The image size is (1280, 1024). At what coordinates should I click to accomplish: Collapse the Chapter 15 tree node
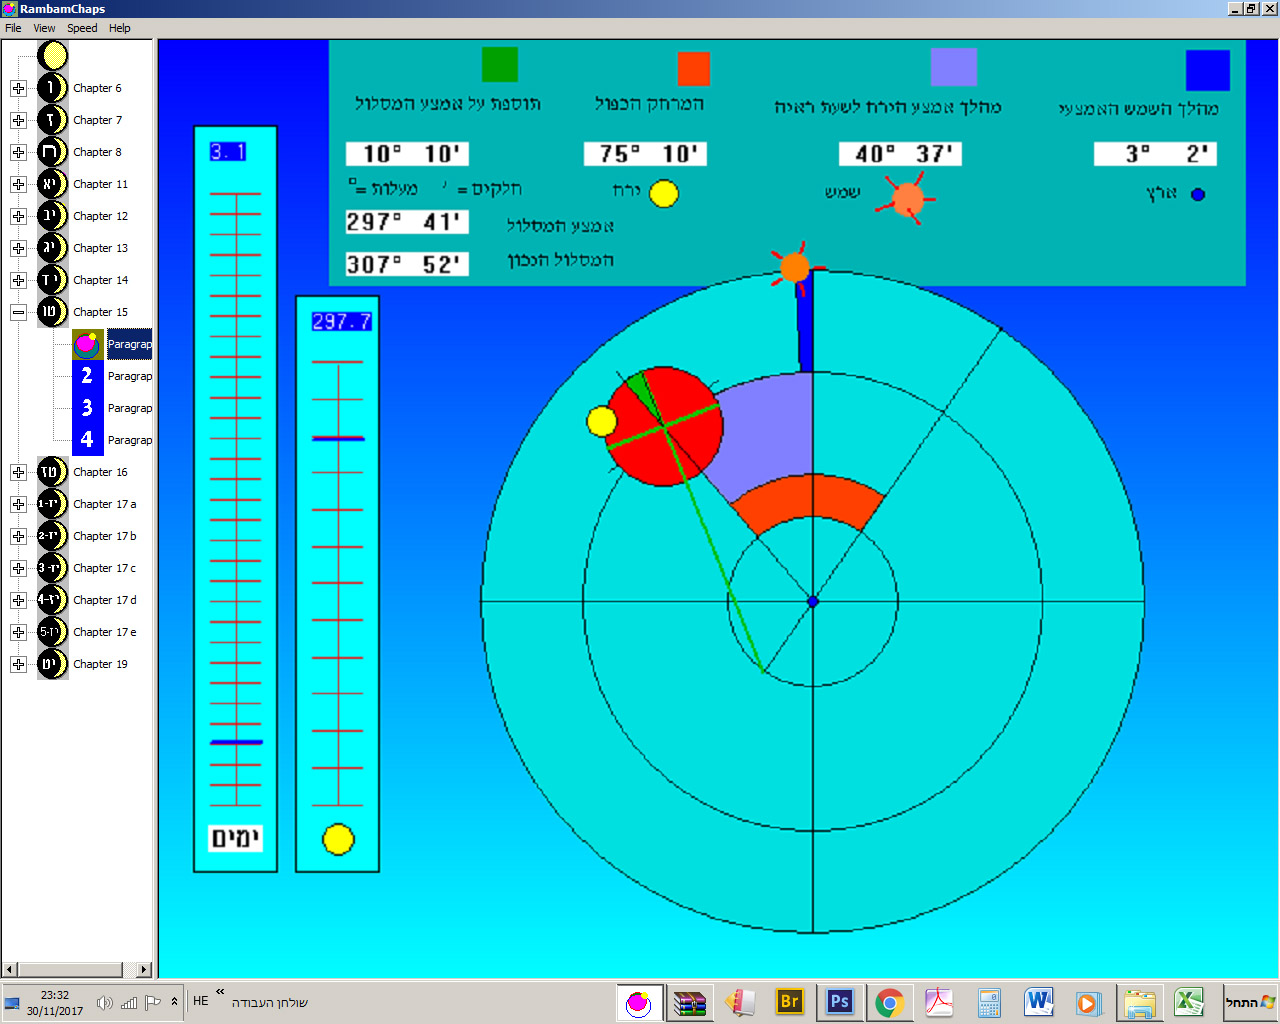click(x=18, y=312)
